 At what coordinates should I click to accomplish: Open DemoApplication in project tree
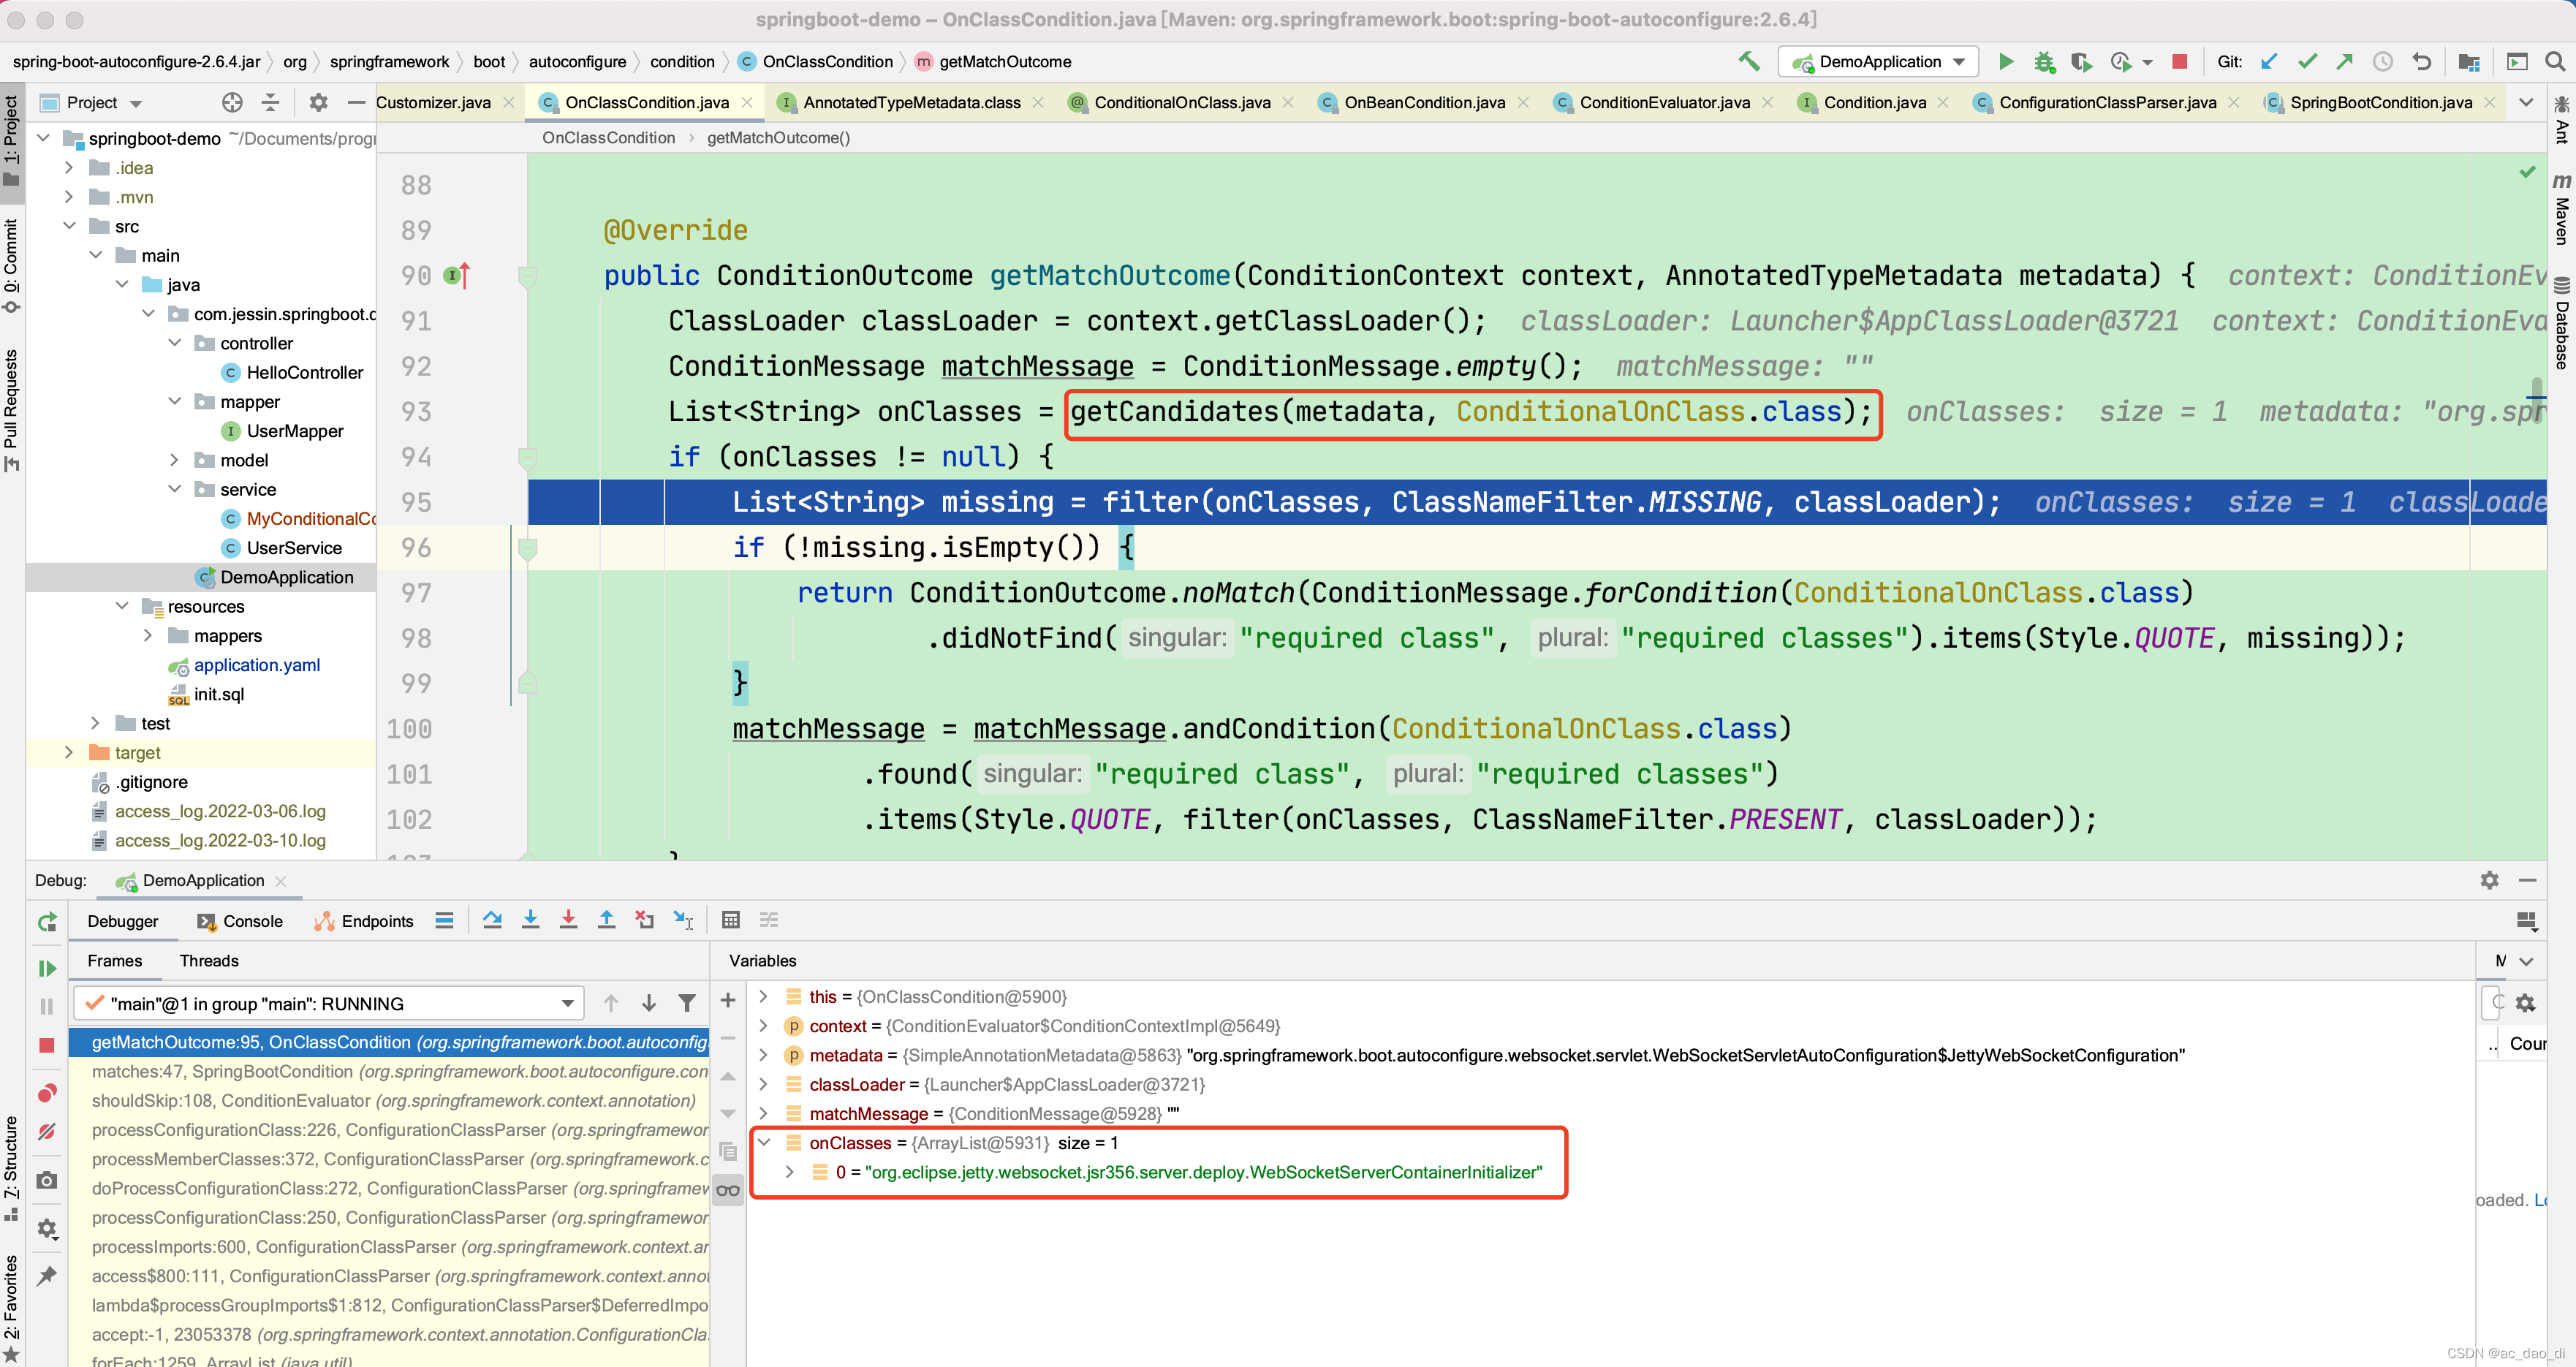coord(286,577)
